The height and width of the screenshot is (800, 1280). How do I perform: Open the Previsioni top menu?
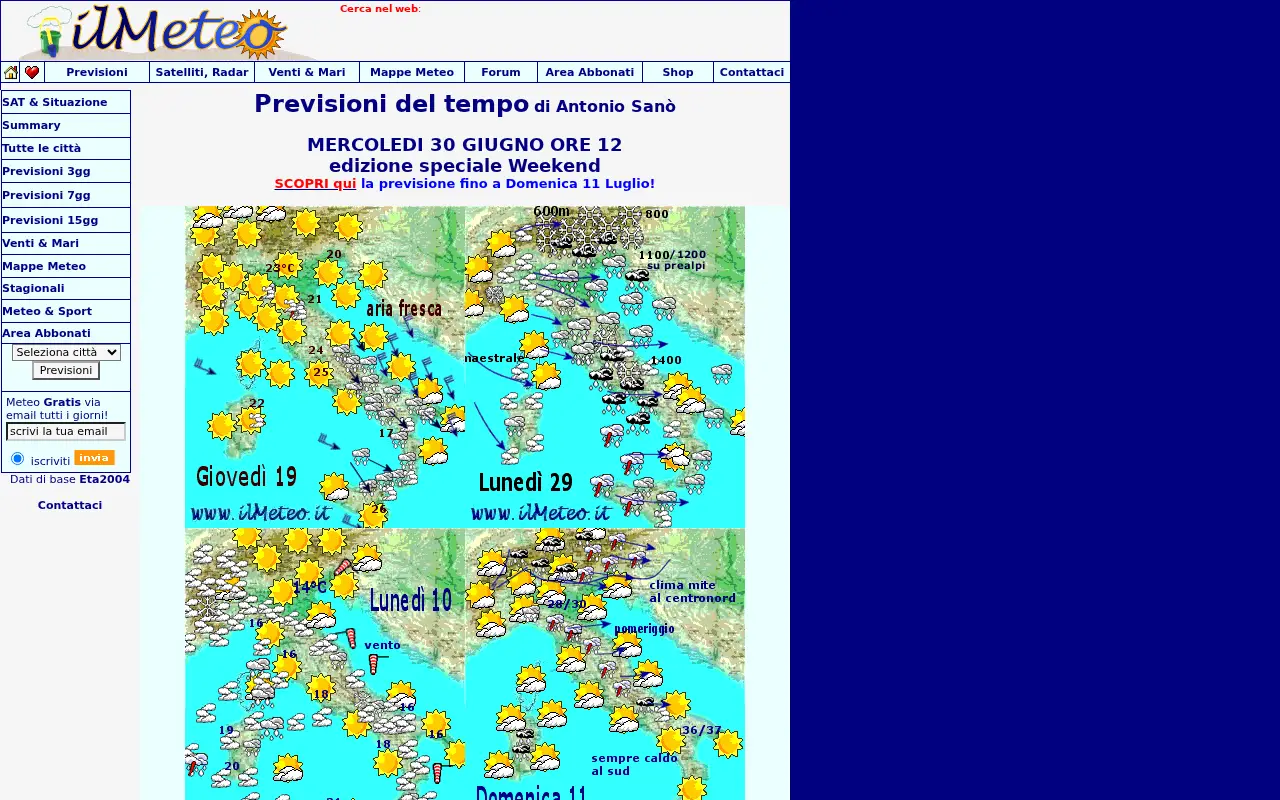pyautogui.click(x=97, y=72)
